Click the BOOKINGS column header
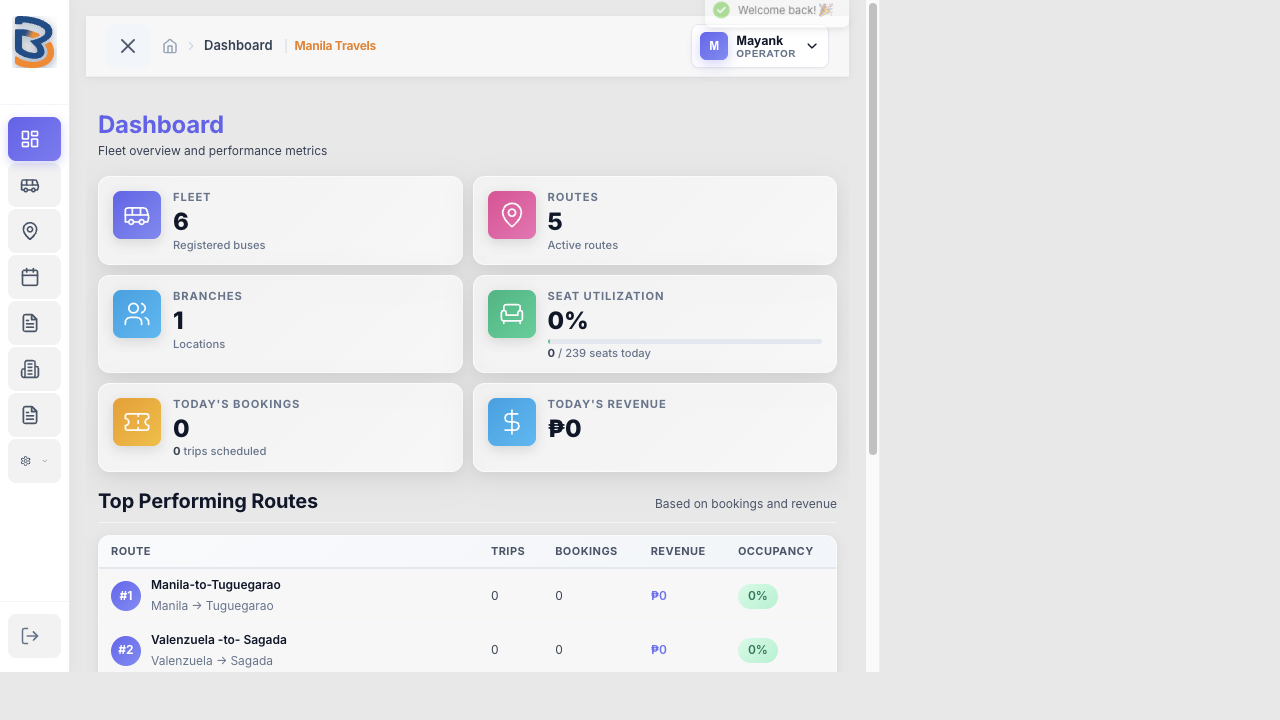This screenshot has width=1280, height=720. 586,551
